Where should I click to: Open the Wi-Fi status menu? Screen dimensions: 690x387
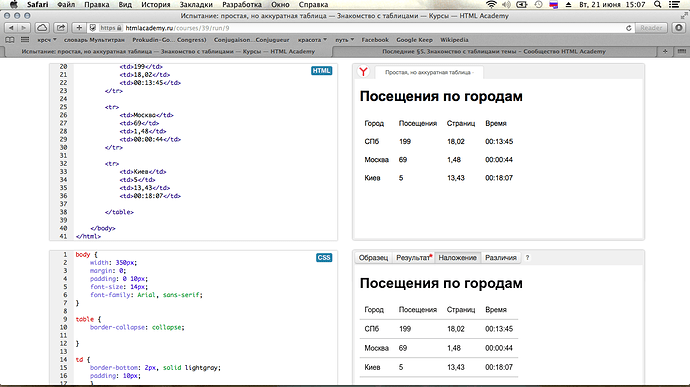(x=491, y=4)
